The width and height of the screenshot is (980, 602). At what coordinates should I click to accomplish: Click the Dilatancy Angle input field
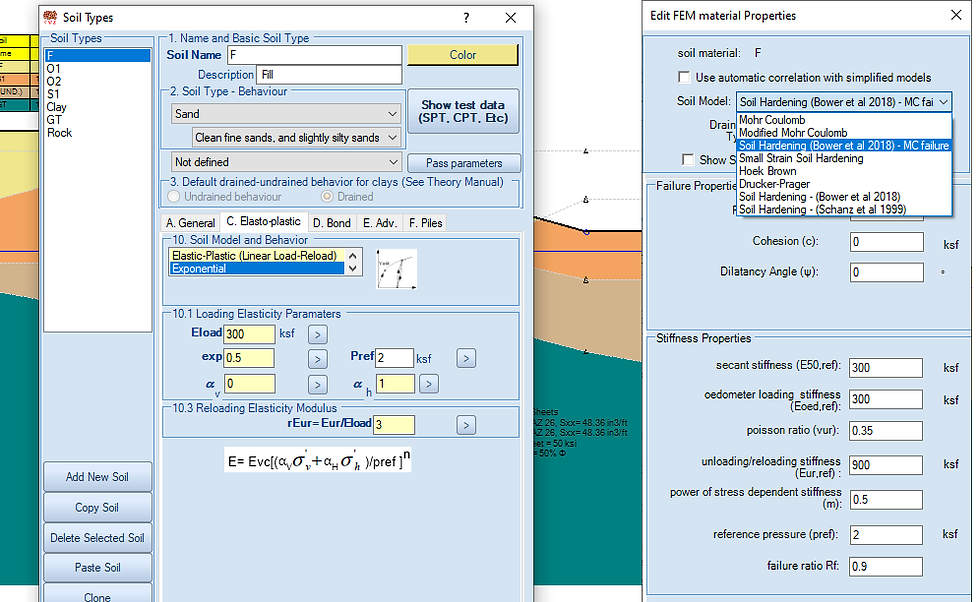[886, 272]
